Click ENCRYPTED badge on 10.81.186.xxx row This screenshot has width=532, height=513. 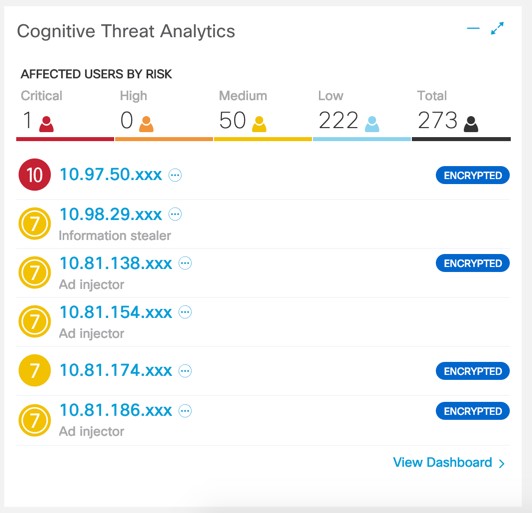coord(473,411)
